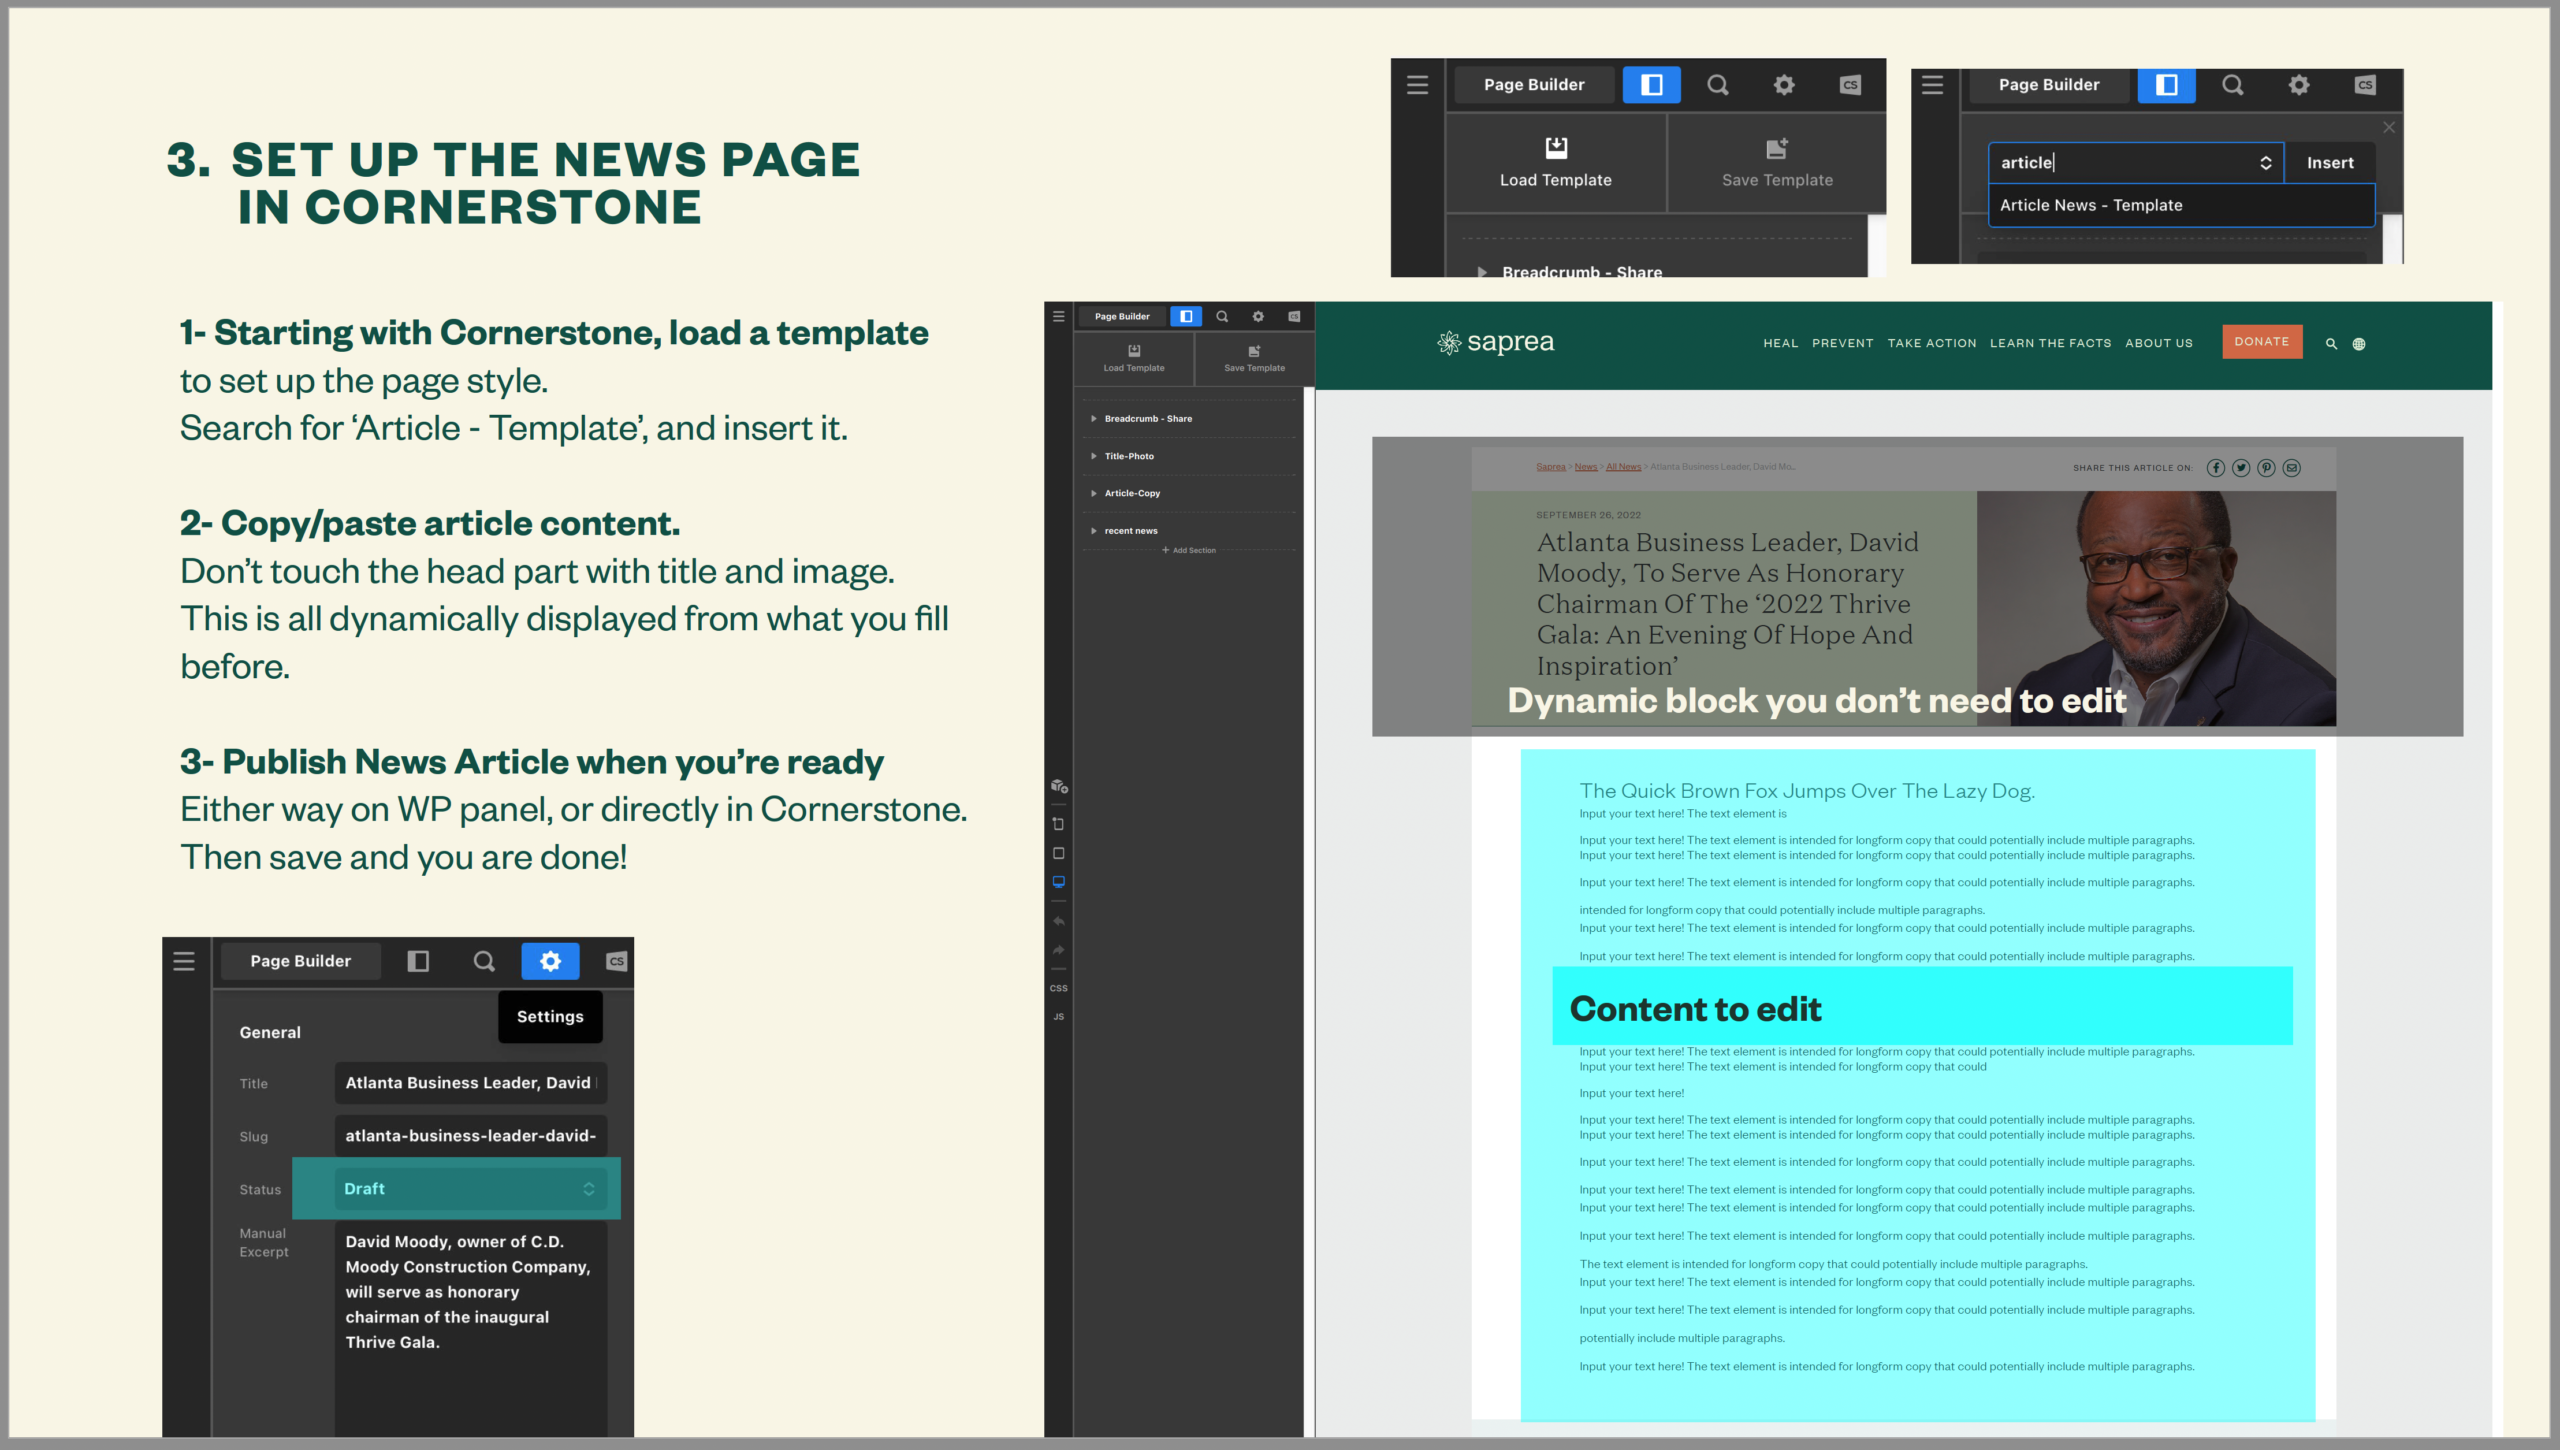Click Page Builder button in Settings screenshot

click(301, 961)
